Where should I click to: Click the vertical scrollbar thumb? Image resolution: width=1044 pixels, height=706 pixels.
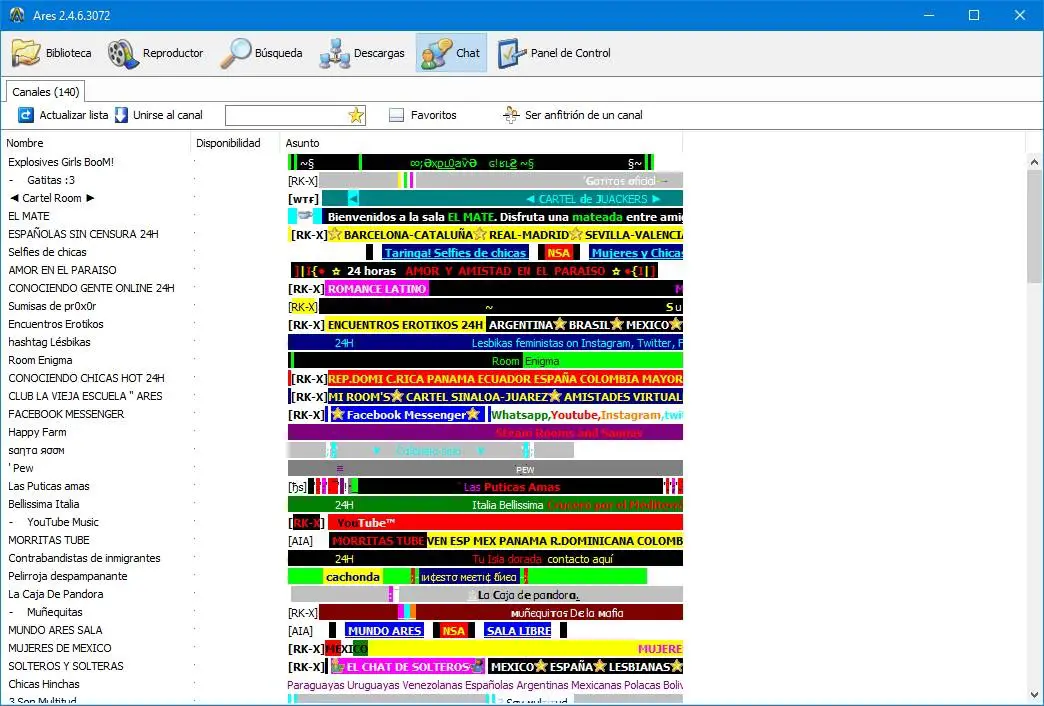pos(1034,226)
